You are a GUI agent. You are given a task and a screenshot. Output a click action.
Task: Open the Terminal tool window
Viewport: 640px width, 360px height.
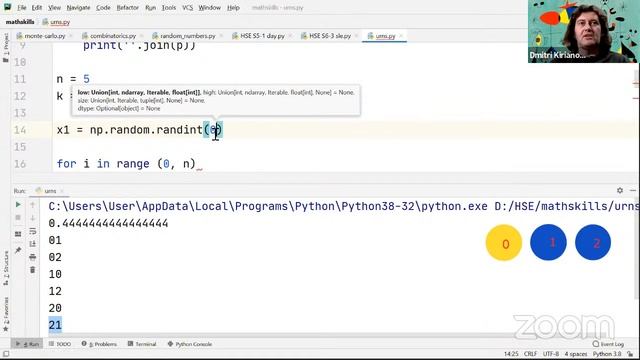[142, 344]
